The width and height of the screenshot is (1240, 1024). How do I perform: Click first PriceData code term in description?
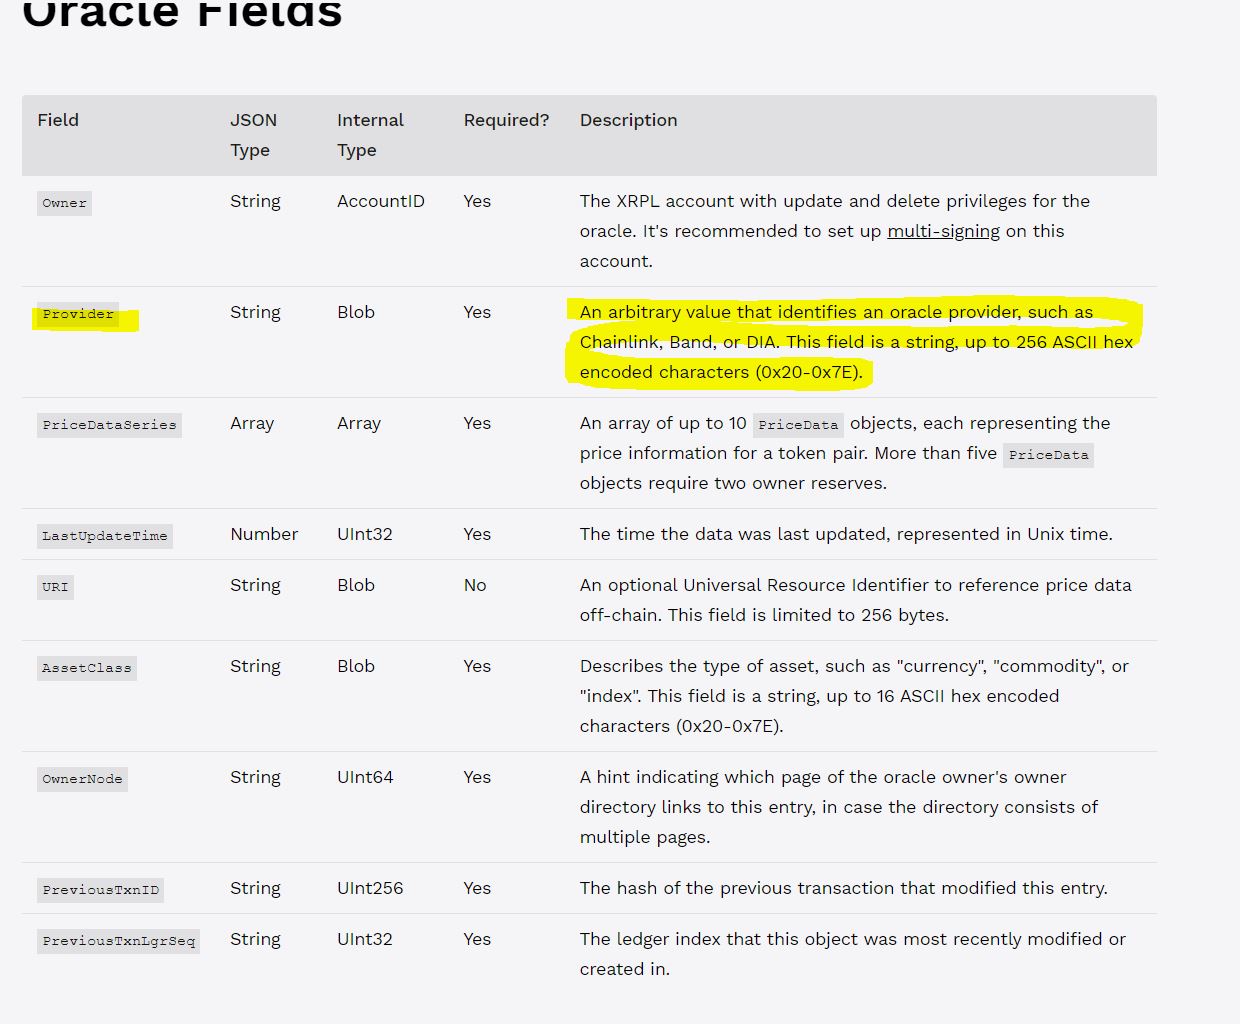[798, 425]
